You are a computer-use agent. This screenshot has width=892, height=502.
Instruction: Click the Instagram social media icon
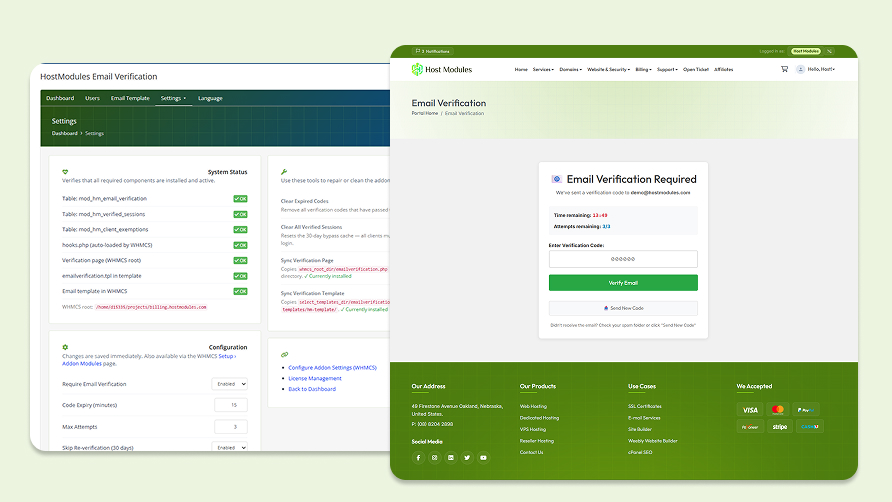(x=435, y=458)
